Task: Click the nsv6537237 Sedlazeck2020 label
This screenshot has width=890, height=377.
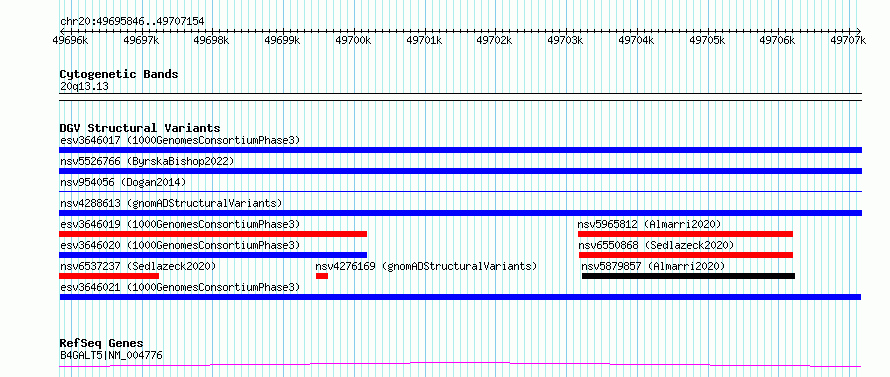Action: click(x=138, y=266)
